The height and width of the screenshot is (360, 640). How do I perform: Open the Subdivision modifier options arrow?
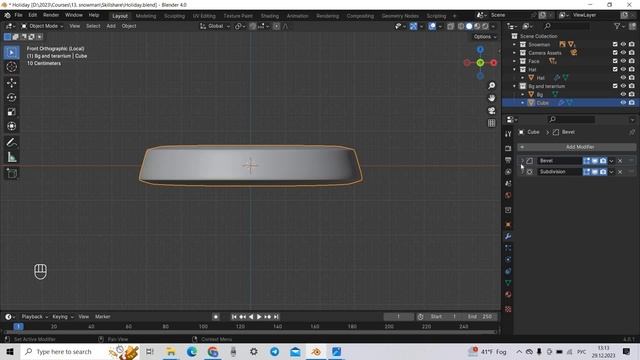pos(611,172)
